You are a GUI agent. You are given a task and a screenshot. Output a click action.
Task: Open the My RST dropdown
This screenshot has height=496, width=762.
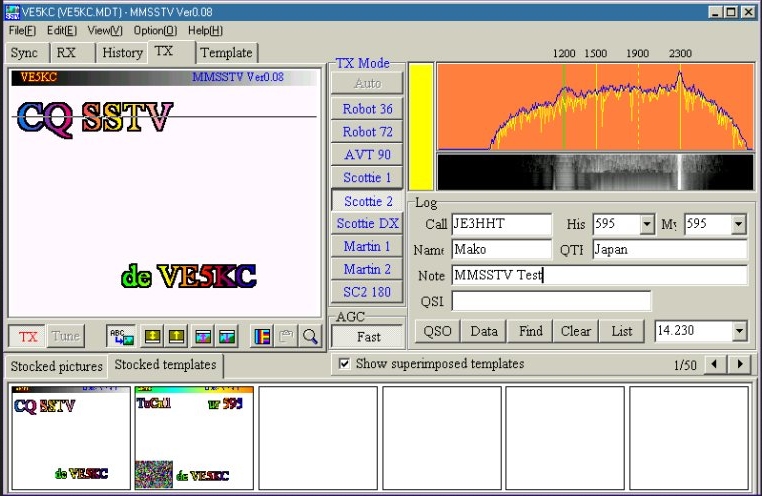pos(738,224)
